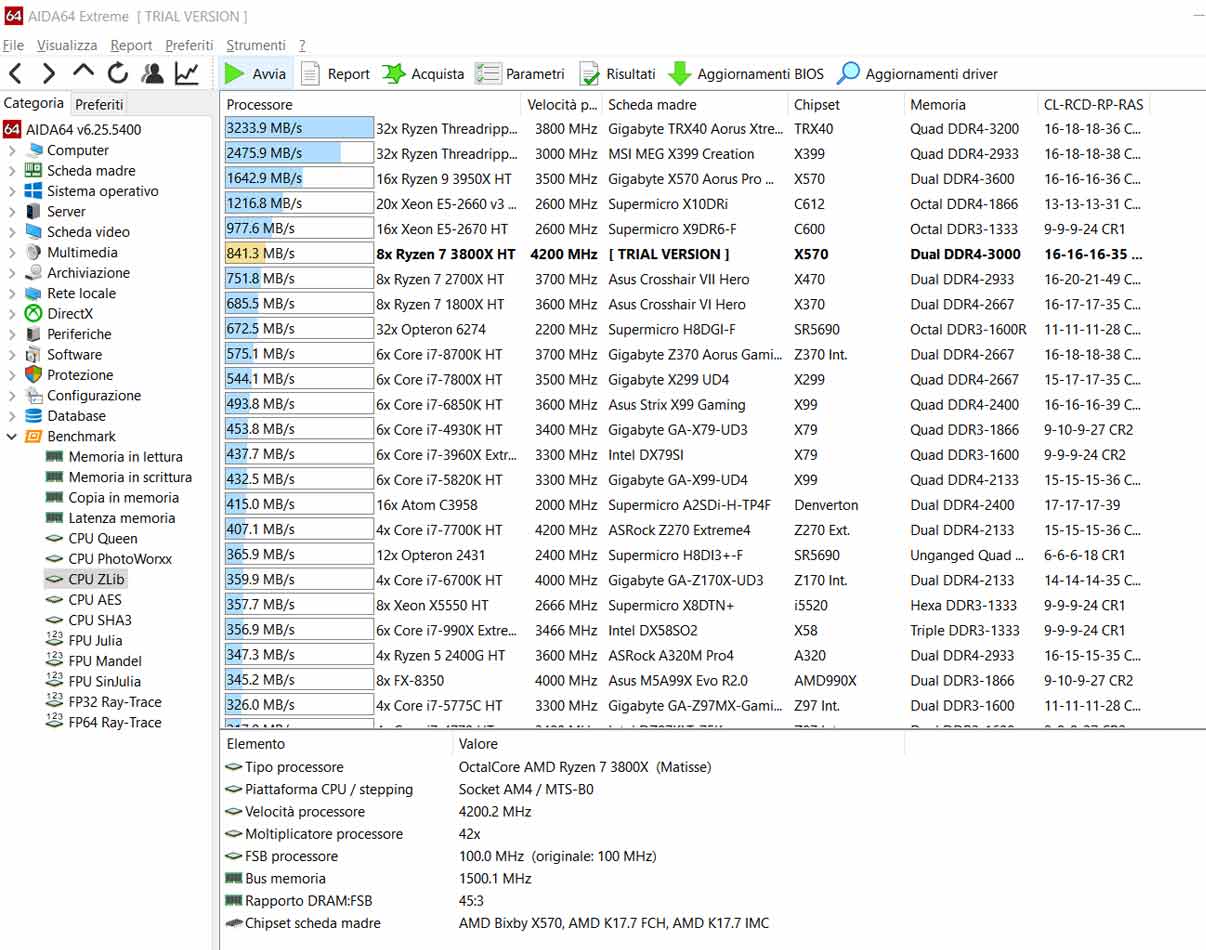Click the up level arrow icon
Viewport: 1206px width, 950px height.
84,73
